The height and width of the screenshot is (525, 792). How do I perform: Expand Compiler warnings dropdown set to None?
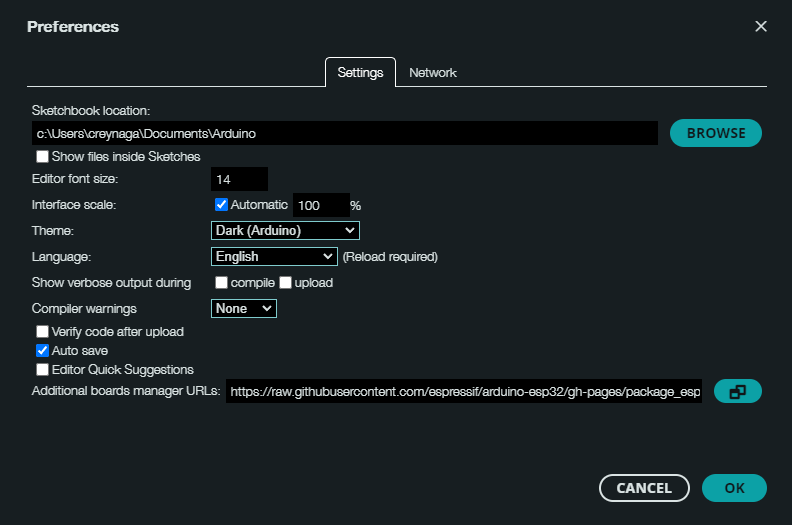243,309
